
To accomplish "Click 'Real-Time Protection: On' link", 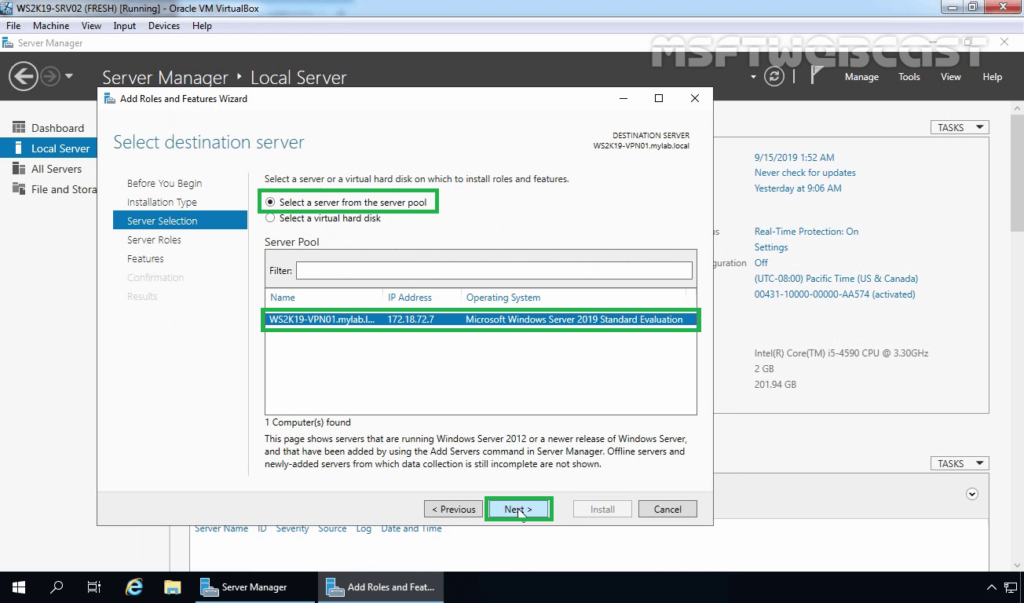I will (x=806, y=231).
